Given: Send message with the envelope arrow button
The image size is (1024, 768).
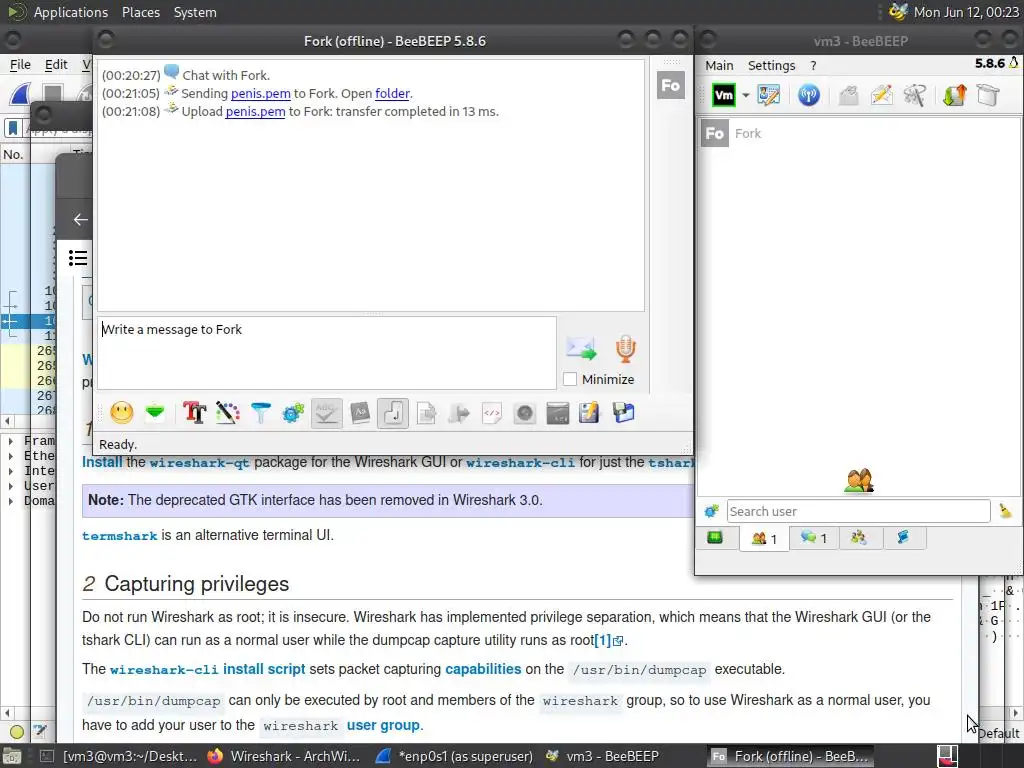Looking at the screenshot, I should tap(581, 348).
